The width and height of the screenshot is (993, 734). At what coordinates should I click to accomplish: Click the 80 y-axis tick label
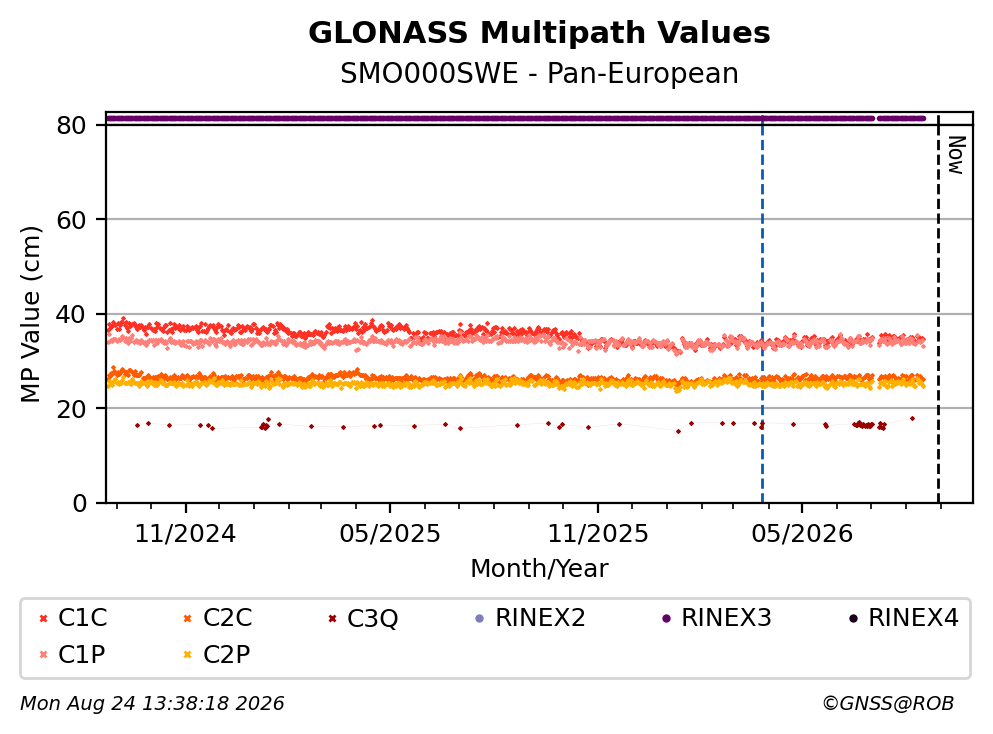(x=72, y=125)
